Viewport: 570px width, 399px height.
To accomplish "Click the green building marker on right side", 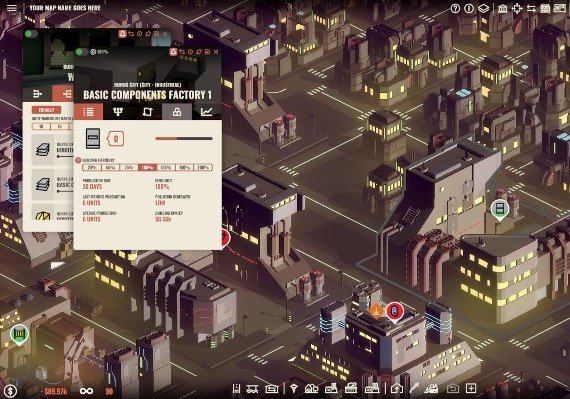I will (500, 210).
